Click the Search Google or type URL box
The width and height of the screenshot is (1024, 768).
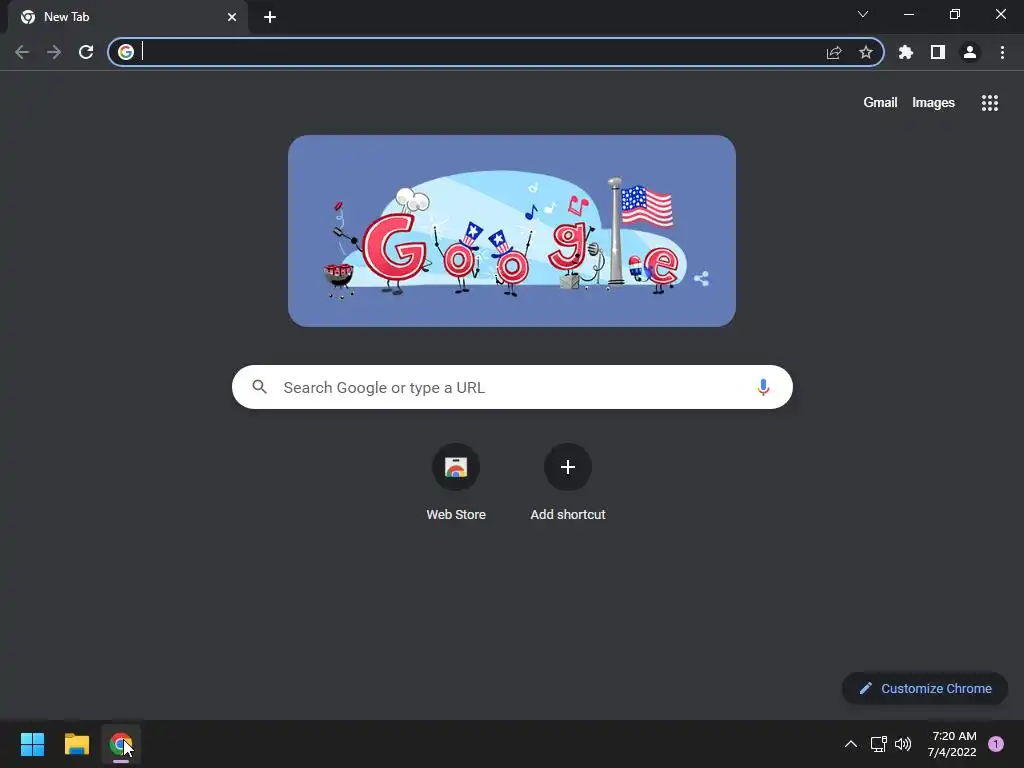(x=512, y=387)
